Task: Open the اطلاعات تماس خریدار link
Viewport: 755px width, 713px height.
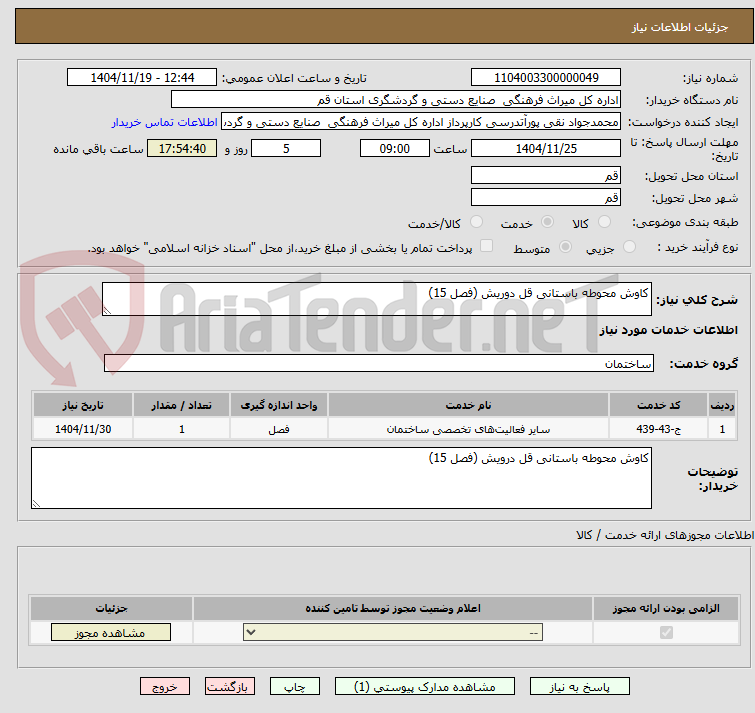Action: coord(165,122)
